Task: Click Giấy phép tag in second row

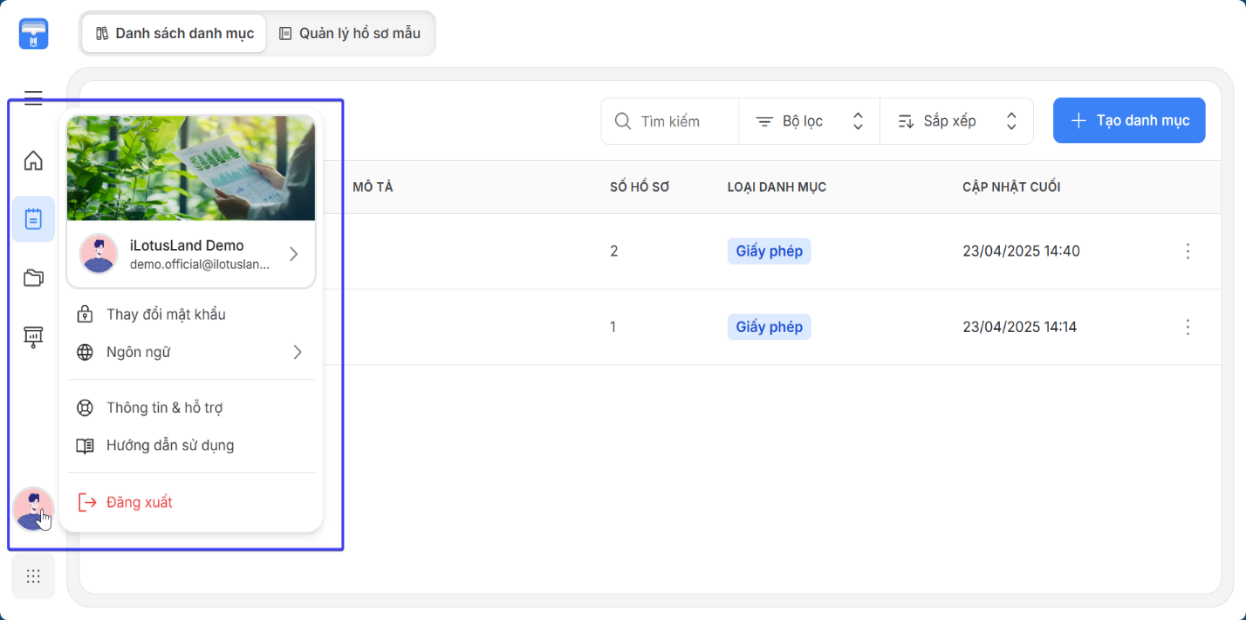Action: 769,327
